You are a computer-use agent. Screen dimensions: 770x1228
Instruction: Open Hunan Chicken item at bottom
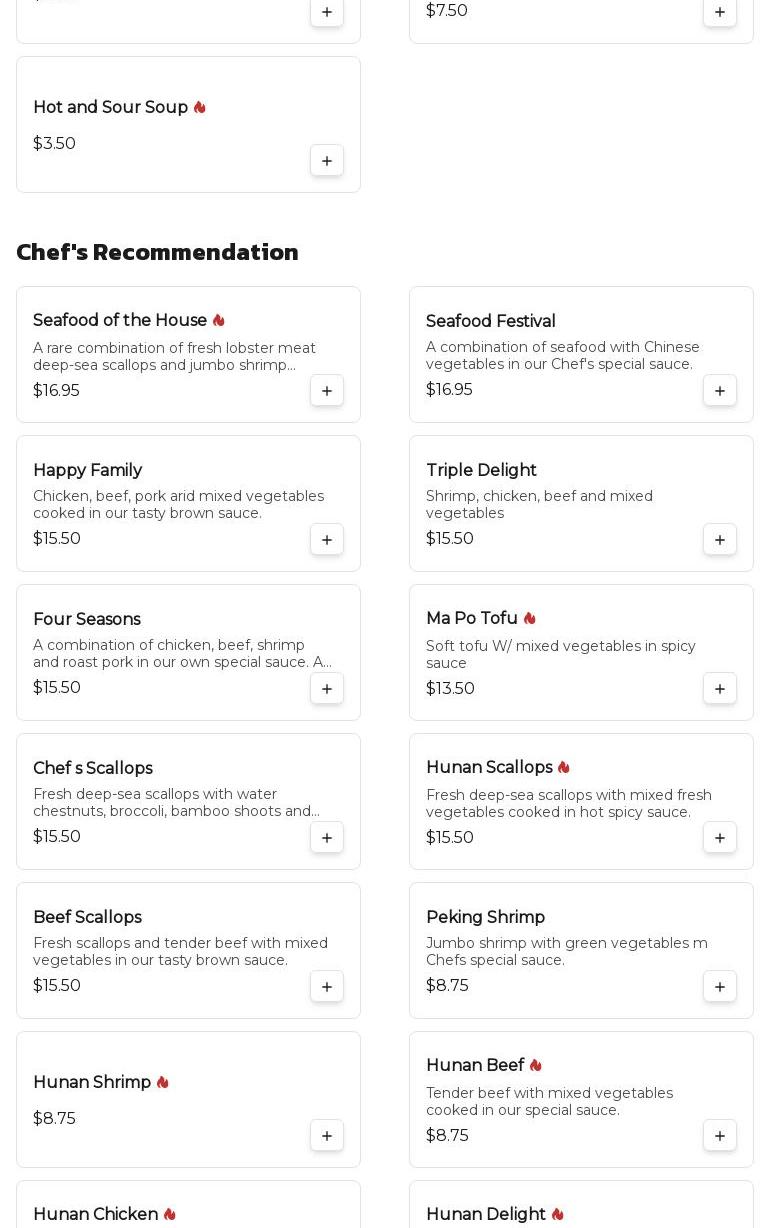click(x=95, y=1214)
